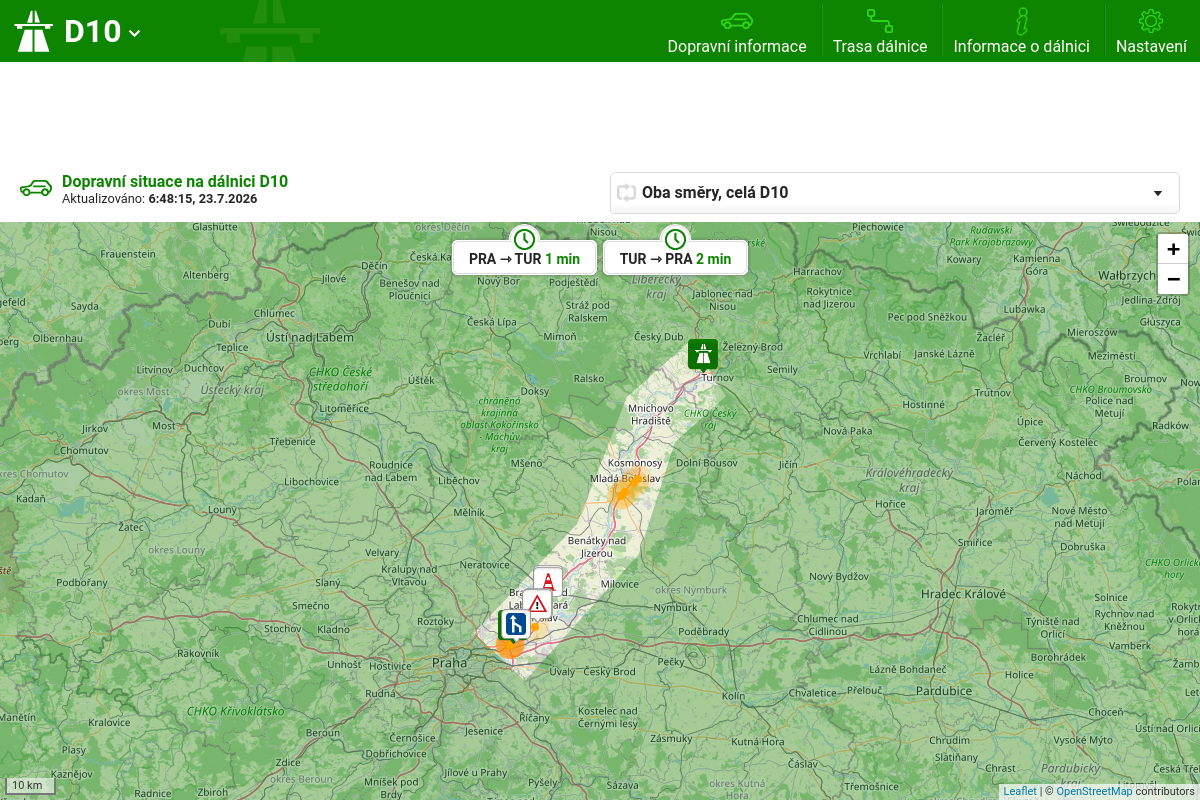
Task: Open the Informace o dálnici tab
Action: pos(1021,31)
